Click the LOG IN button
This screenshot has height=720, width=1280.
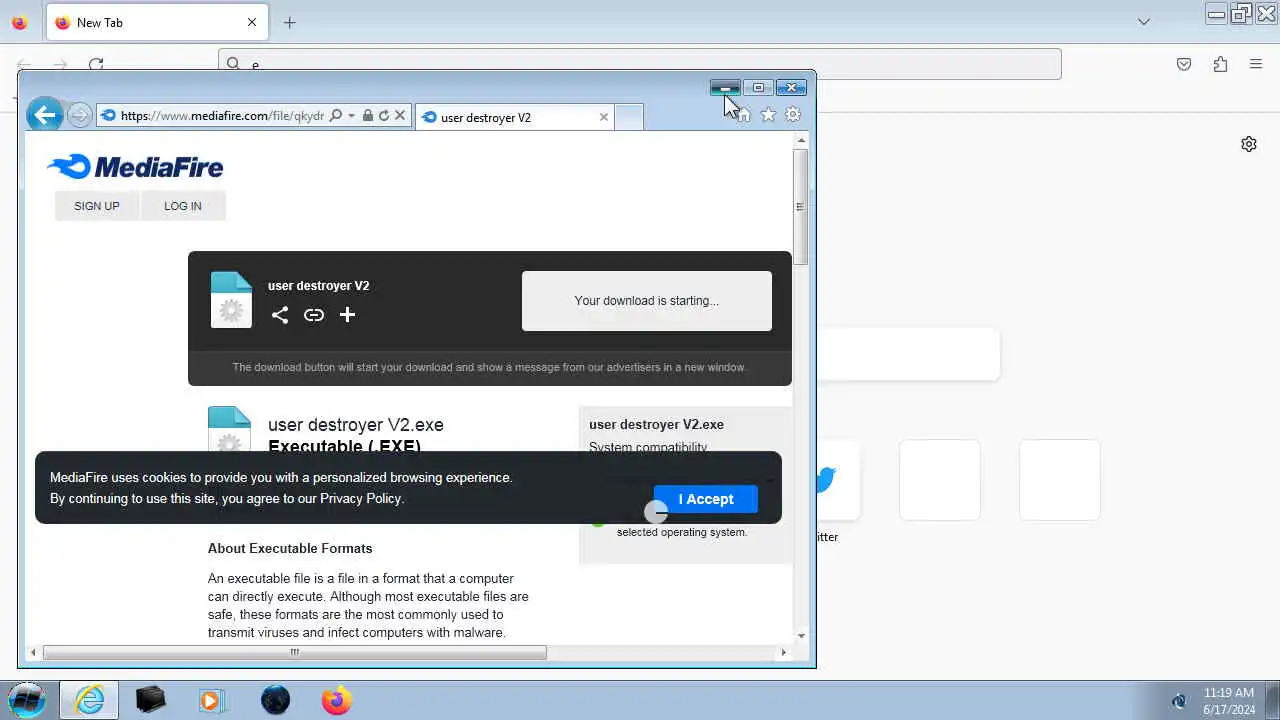(x=183, y=206)
